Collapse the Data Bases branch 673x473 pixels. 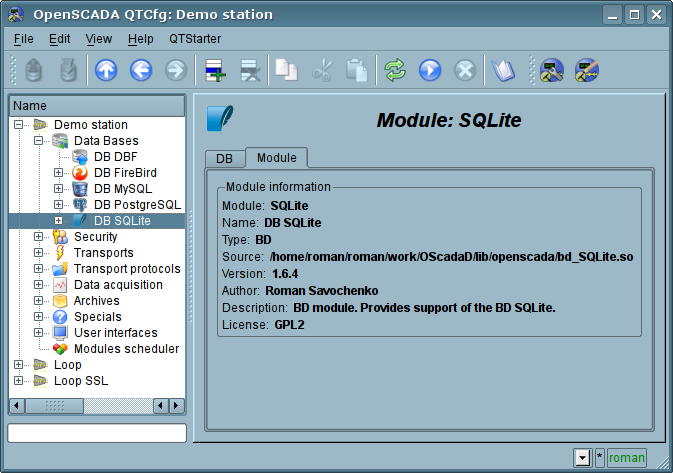pos(39,141)
